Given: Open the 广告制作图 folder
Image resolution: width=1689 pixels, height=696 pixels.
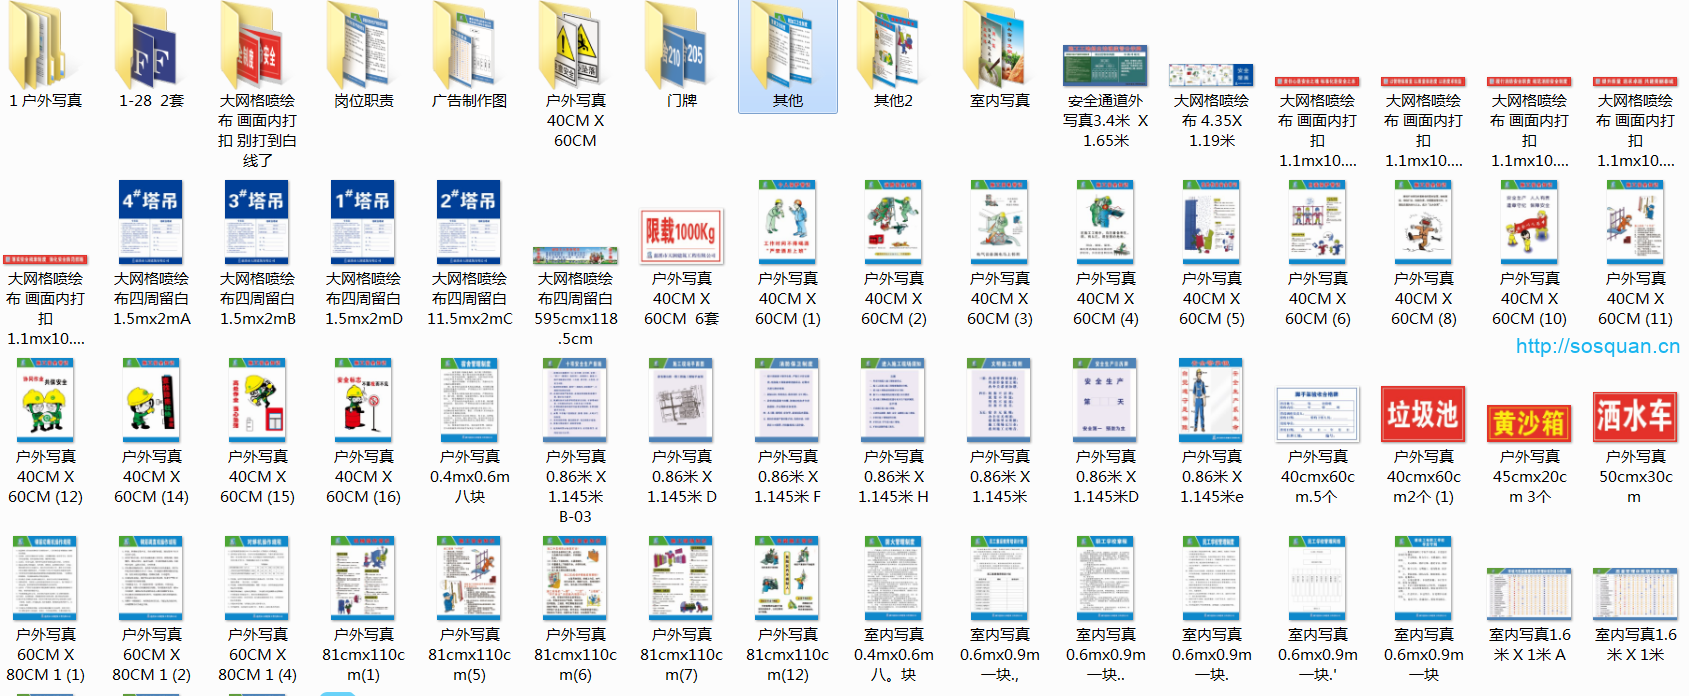Looking at the screenshot, I should pyautogui.click(x=469, y=50).
